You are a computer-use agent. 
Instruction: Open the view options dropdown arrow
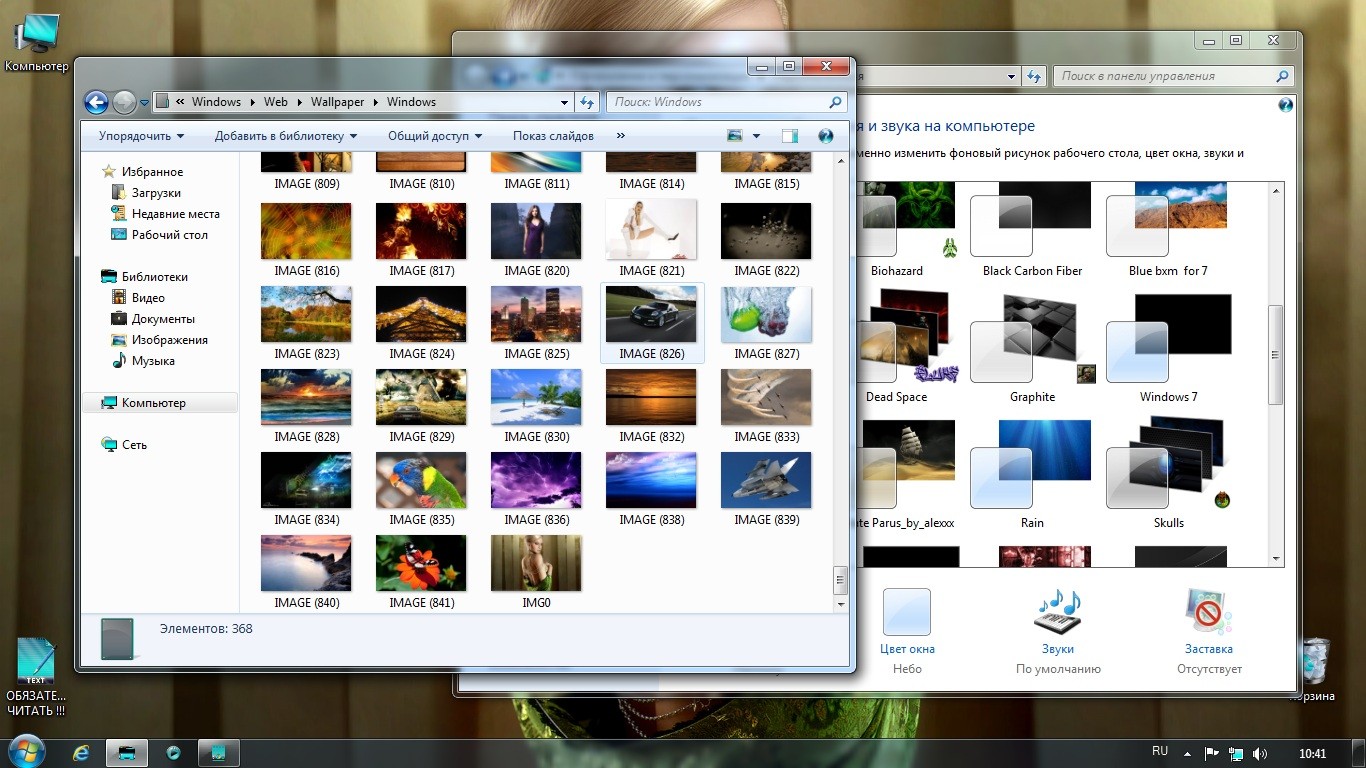coord(757,136)
